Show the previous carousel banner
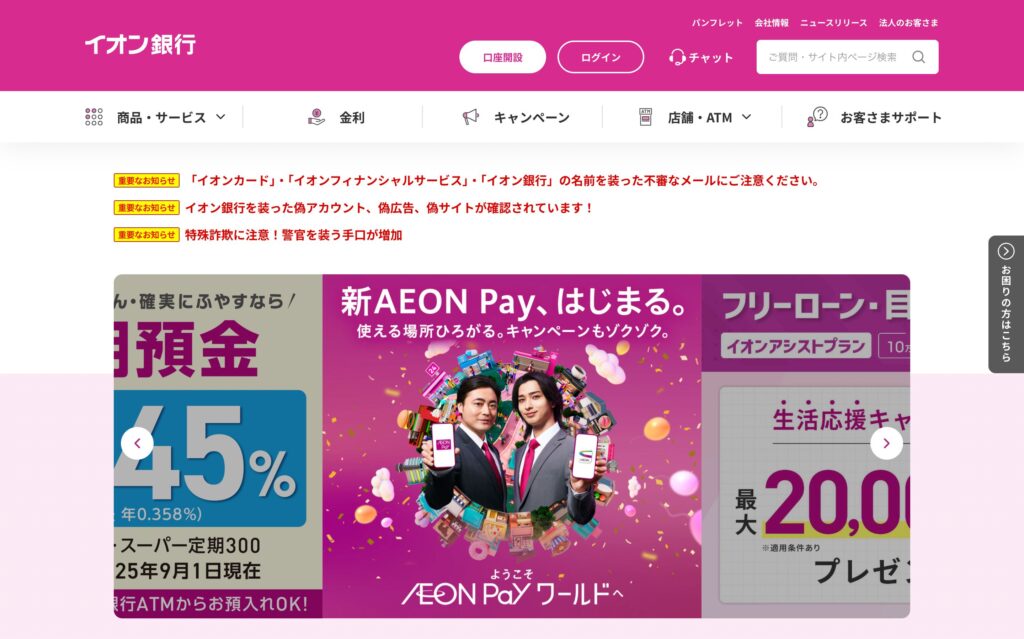This screenshot has height=639, width=1024. click(137, 444)
